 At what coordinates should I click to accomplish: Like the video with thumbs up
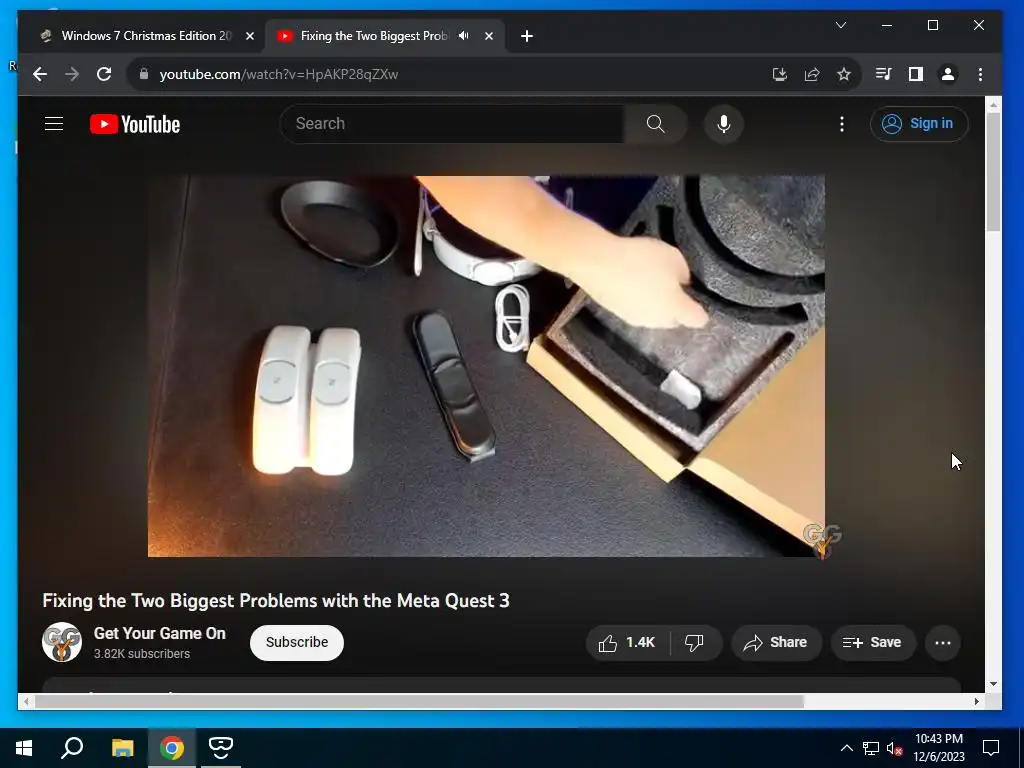pyautogui.click(x=627, y=643)
